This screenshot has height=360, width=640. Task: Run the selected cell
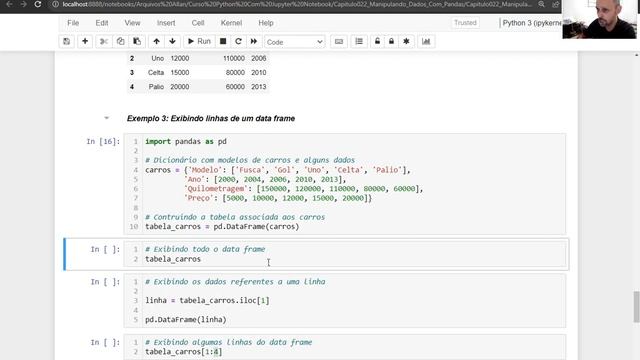pos(199,42)
